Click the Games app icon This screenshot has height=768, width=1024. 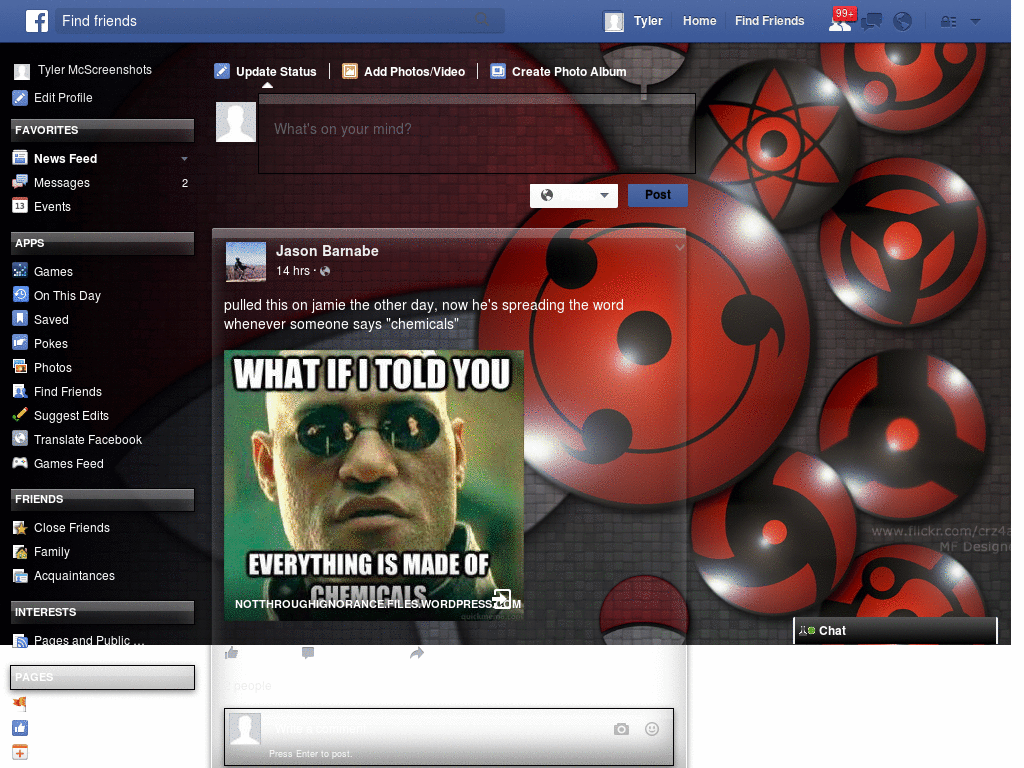[x=20, y=270]
